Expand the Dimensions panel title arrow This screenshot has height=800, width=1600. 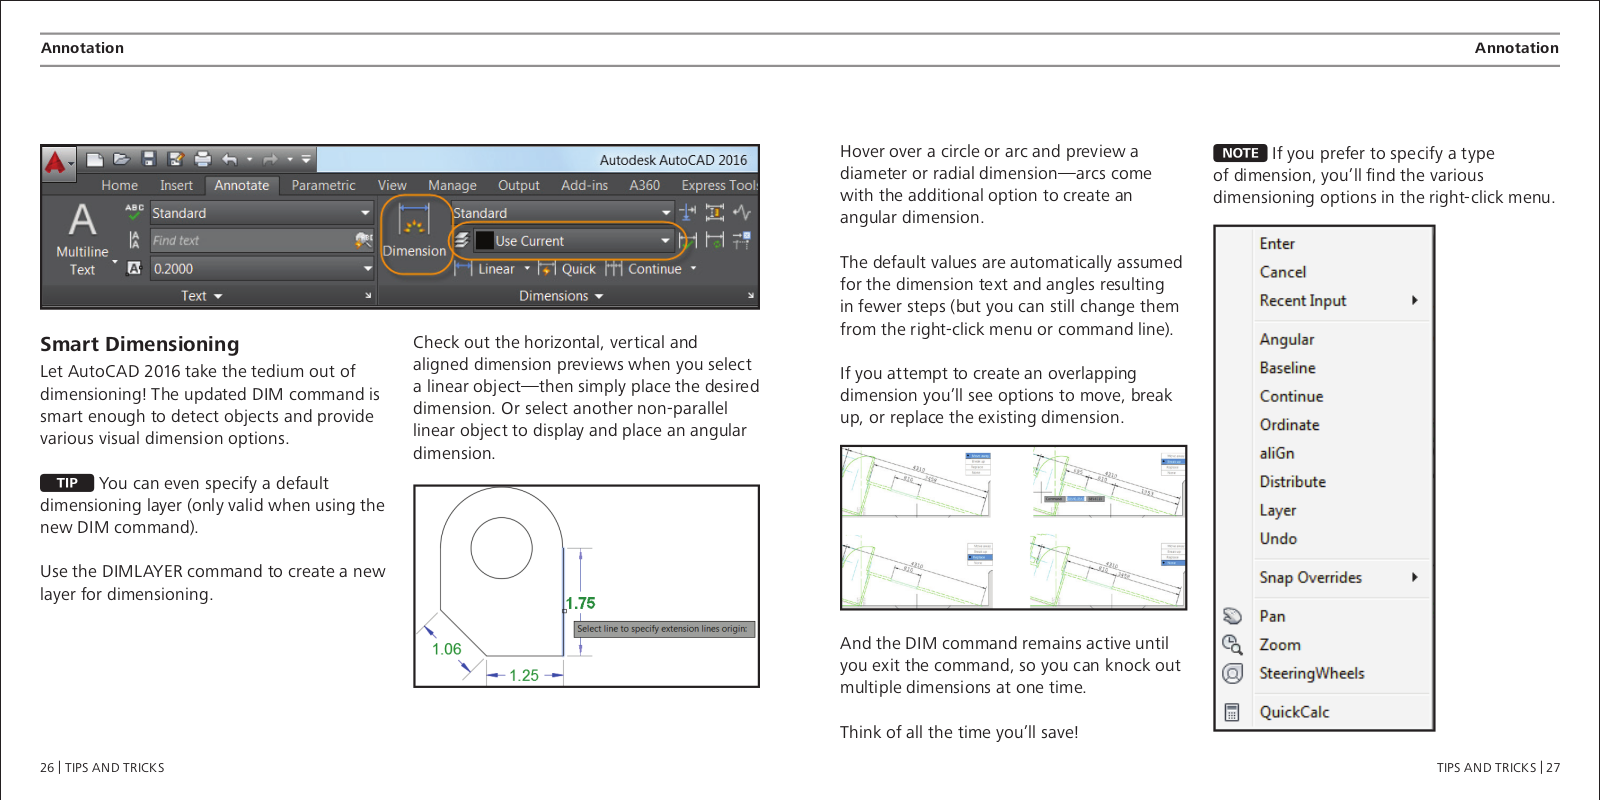(x=599, y=296)
